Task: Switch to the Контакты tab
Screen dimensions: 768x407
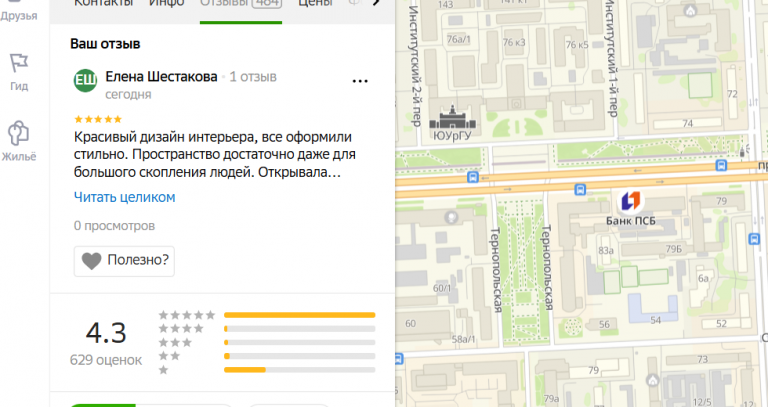Action: pos(104,4)
